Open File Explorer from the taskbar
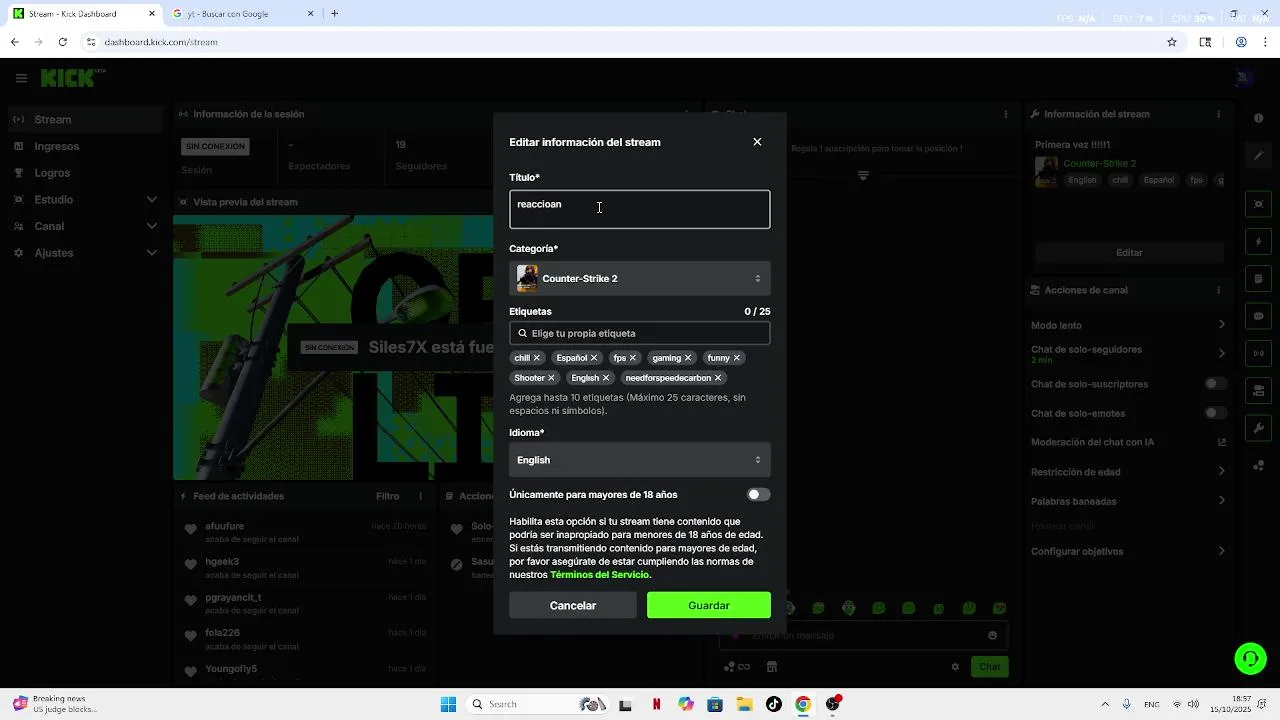 [x=744, y=704]
